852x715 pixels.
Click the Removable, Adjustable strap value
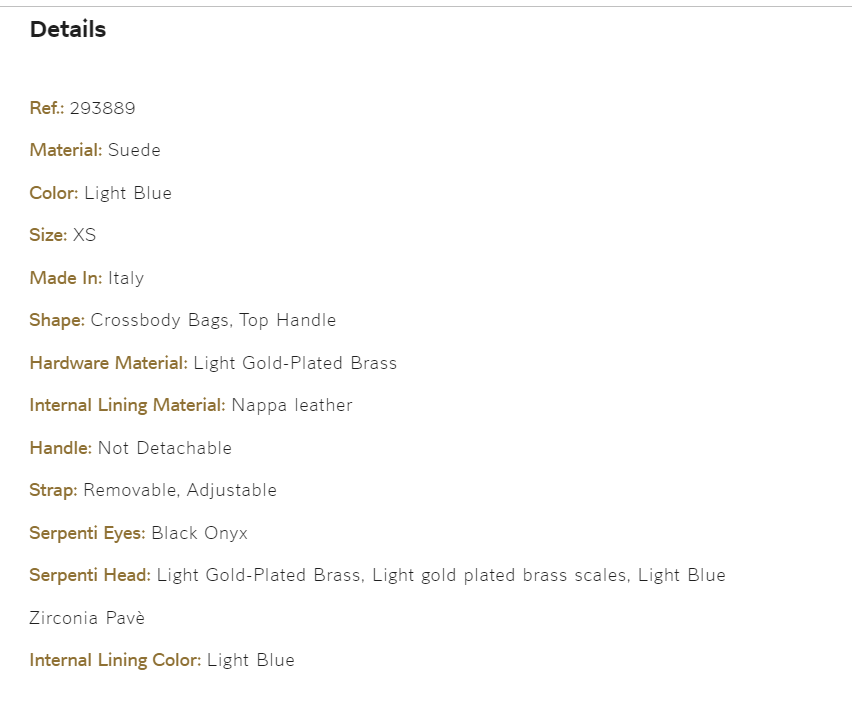coord(180,490)
